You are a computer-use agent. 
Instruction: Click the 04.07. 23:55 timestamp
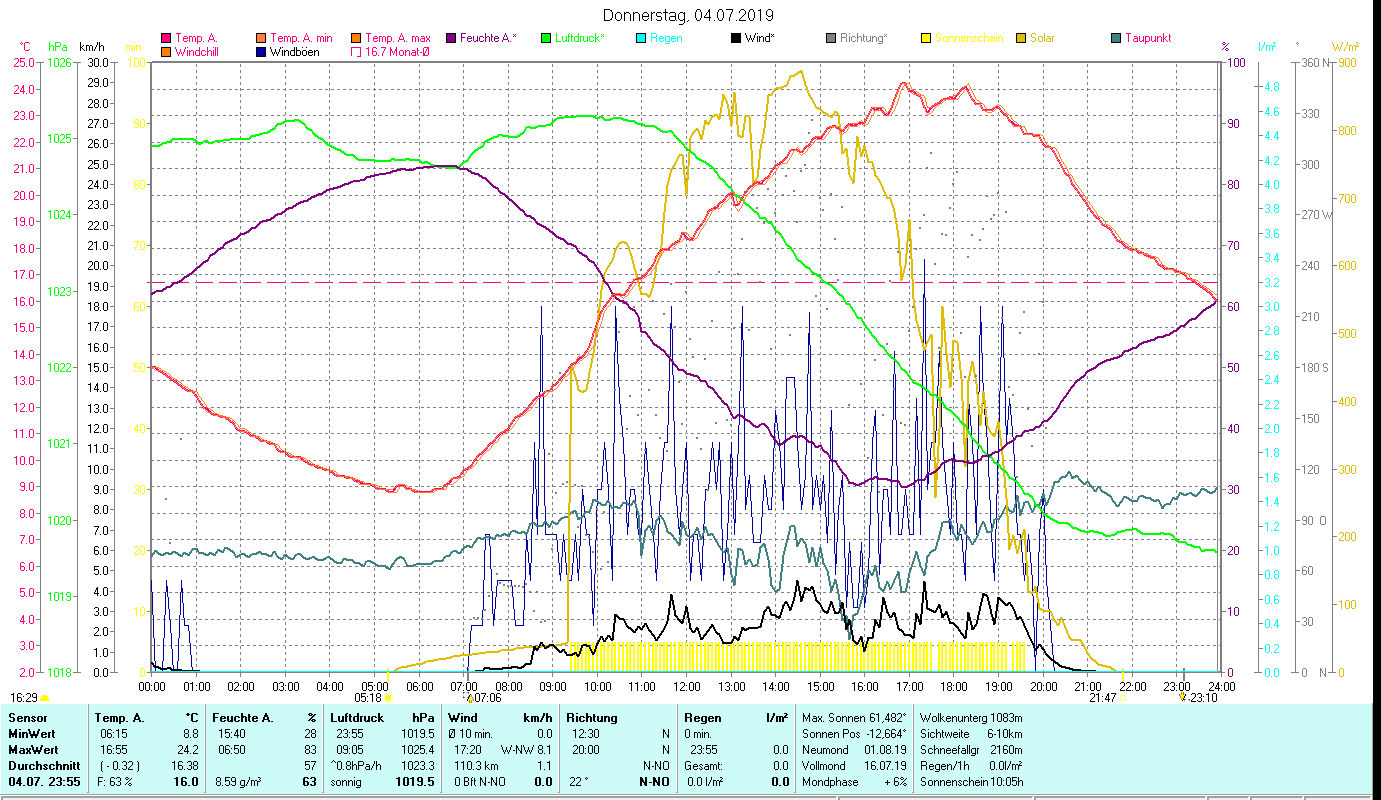(42, 781)
